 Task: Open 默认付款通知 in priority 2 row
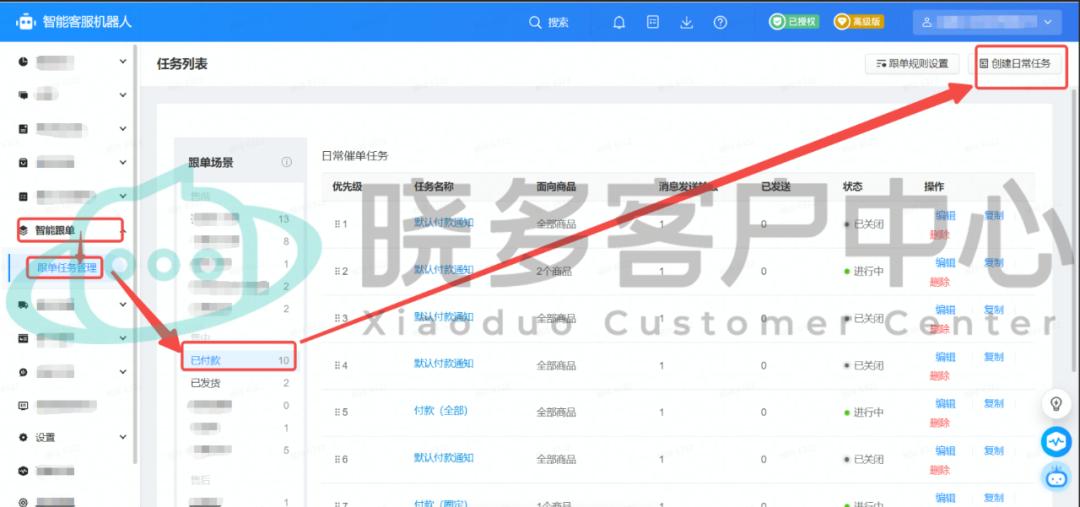click(x=444, y=269)
